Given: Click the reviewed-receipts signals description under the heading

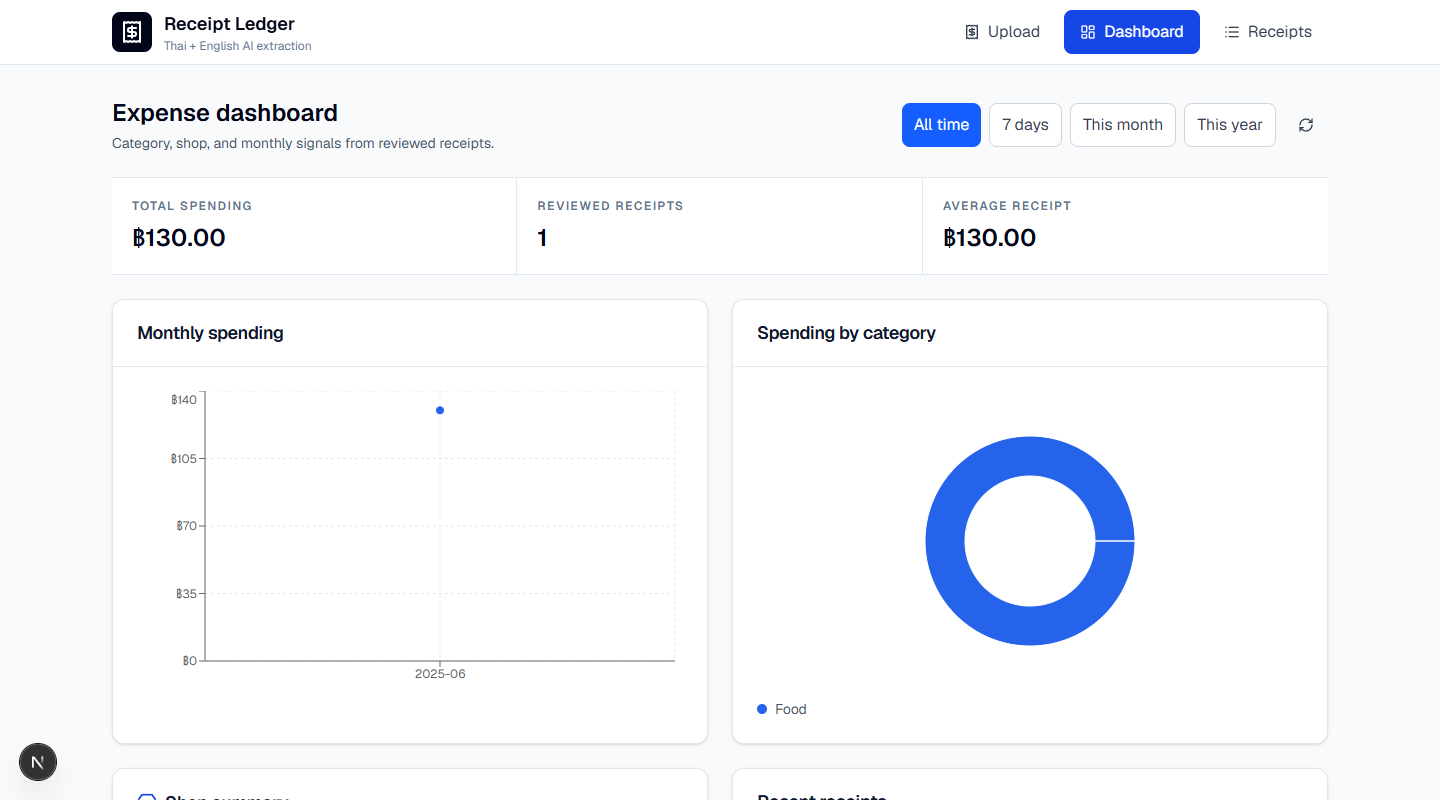Looking at the screenshot, I should (x=303, y=143).
